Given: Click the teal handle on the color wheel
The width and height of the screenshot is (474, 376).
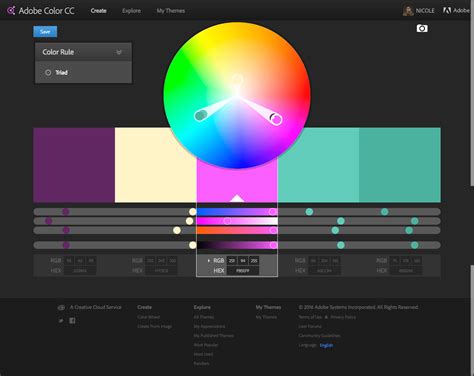Looking at the screenshot, I should point(200,116).
